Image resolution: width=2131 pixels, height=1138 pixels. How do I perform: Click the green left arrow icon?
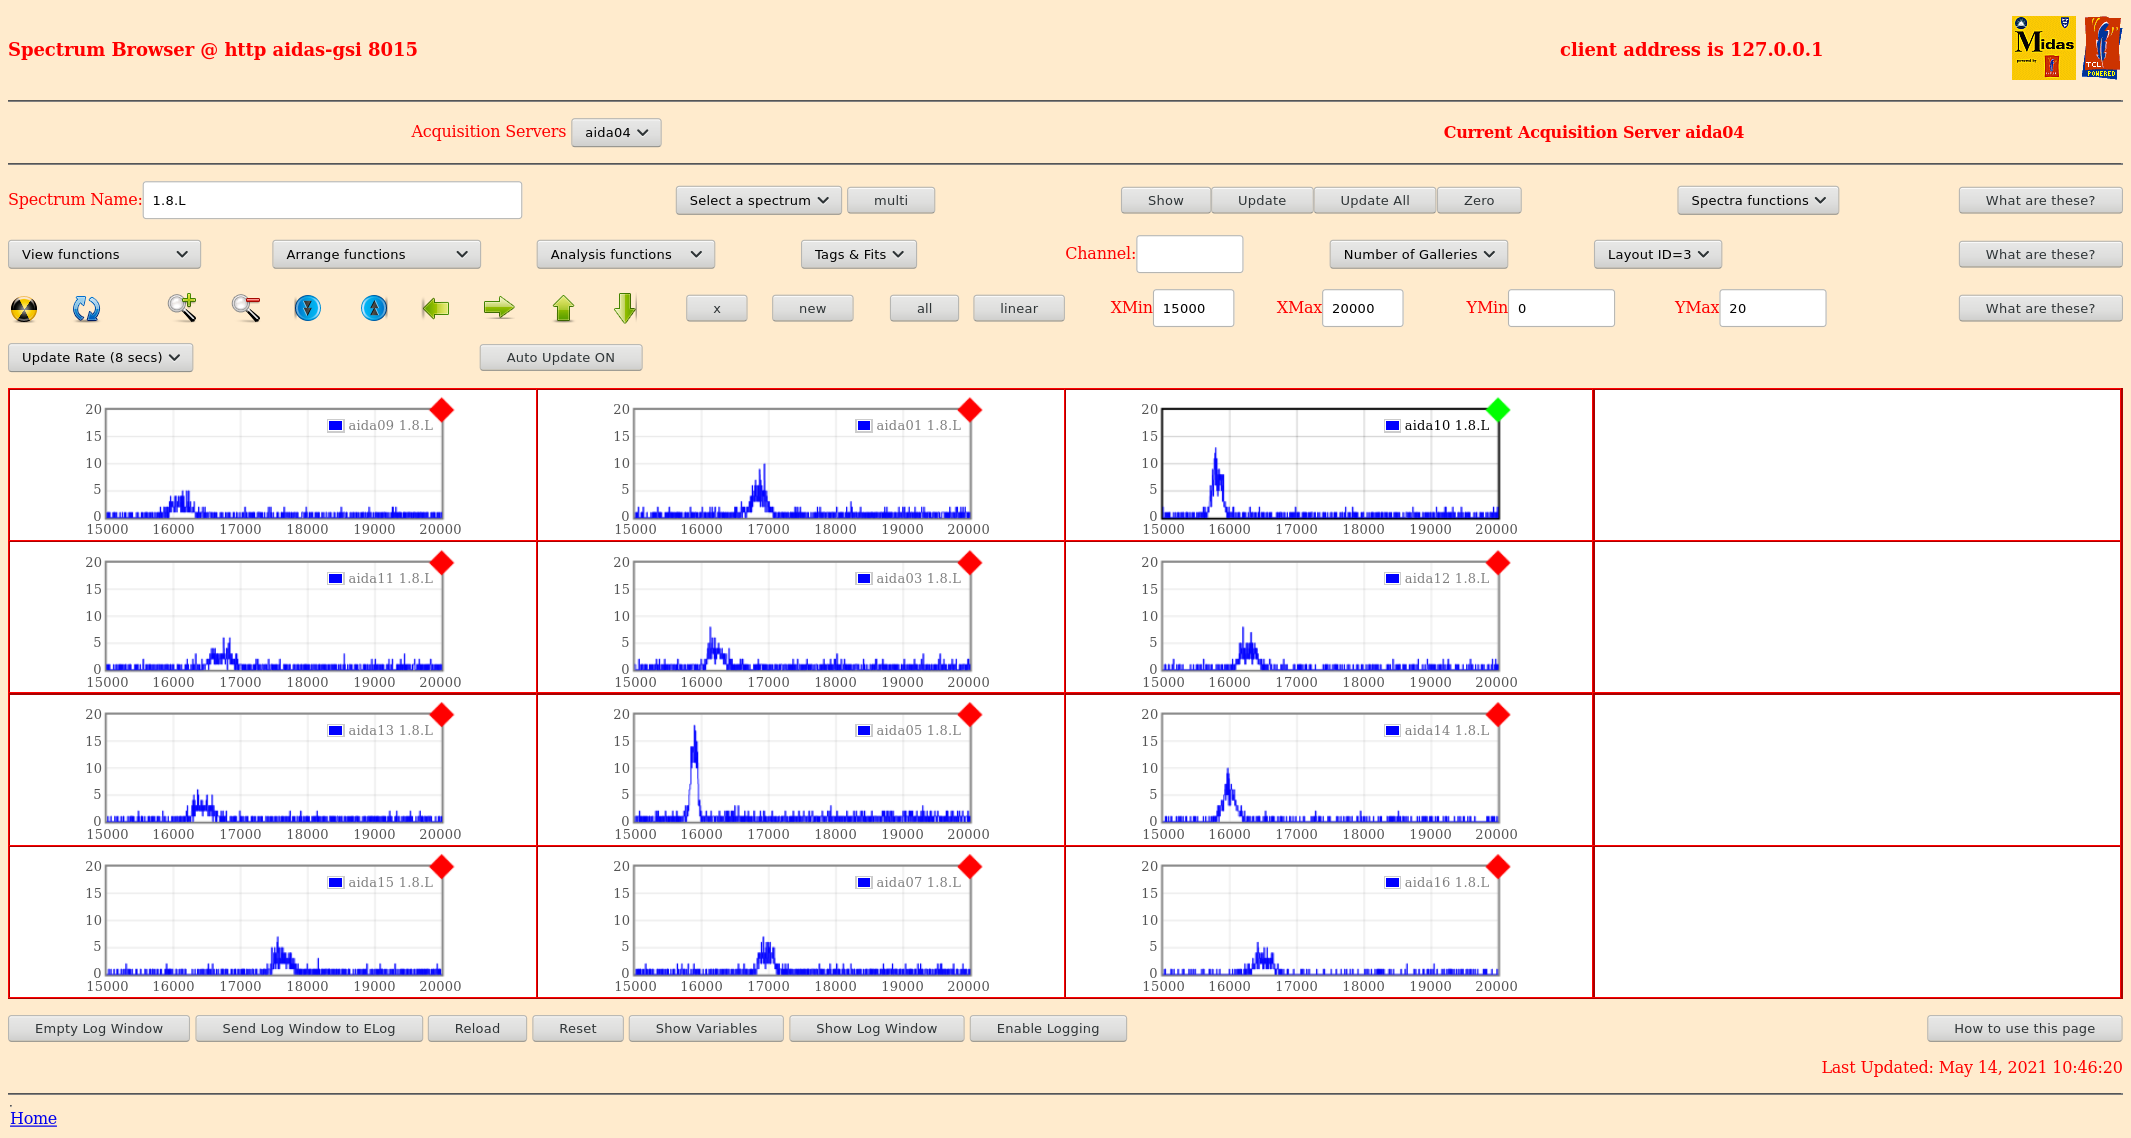(x=436, y=308)
